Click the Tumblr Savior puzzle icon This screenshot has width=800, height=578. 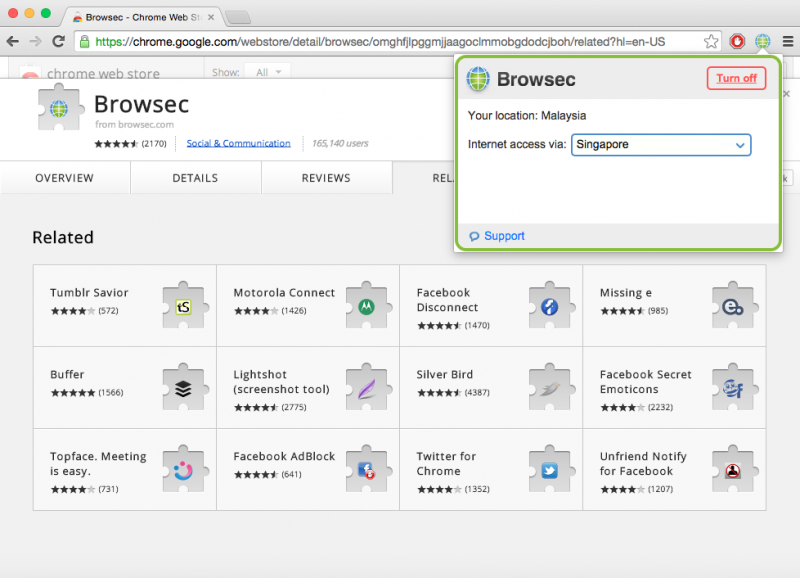click(x=185, y=305)
